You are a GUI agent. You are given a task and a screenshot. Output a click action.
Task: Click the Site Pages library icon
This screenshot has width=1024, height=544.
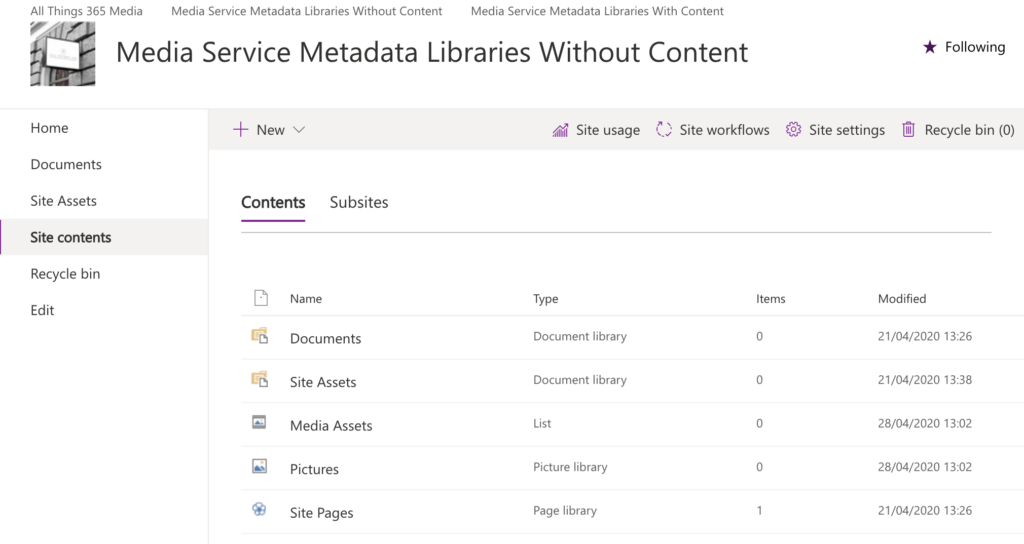pyautogui.click(x=259, y=509)
